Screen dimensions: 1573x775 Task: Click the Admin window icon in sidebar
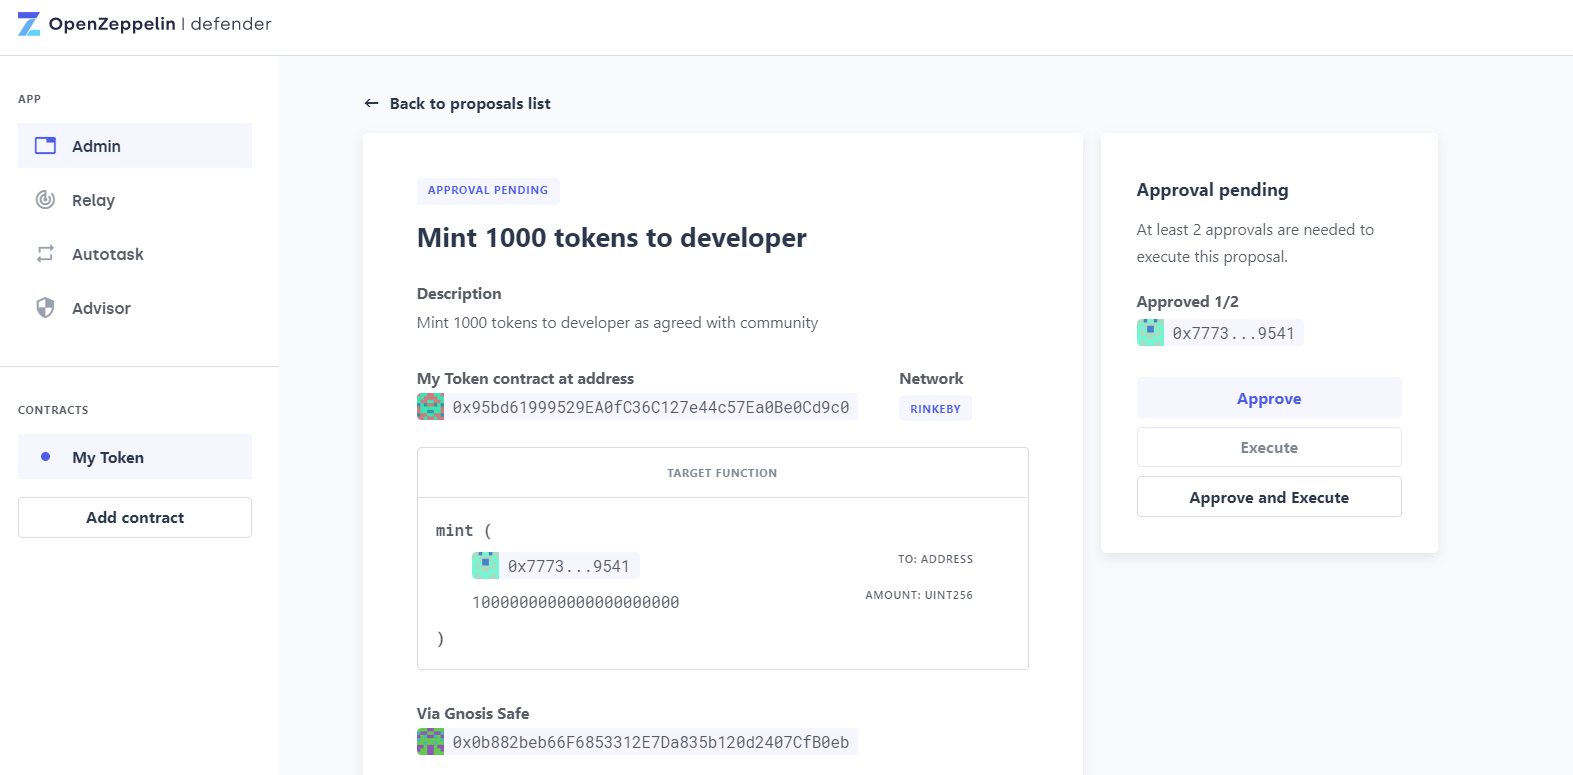[45, 146]
